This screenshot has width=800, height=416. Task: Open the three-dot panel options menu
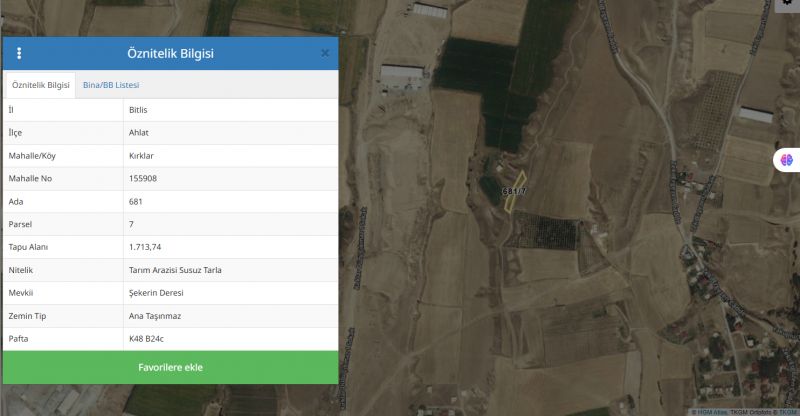[x=19, y=53]
